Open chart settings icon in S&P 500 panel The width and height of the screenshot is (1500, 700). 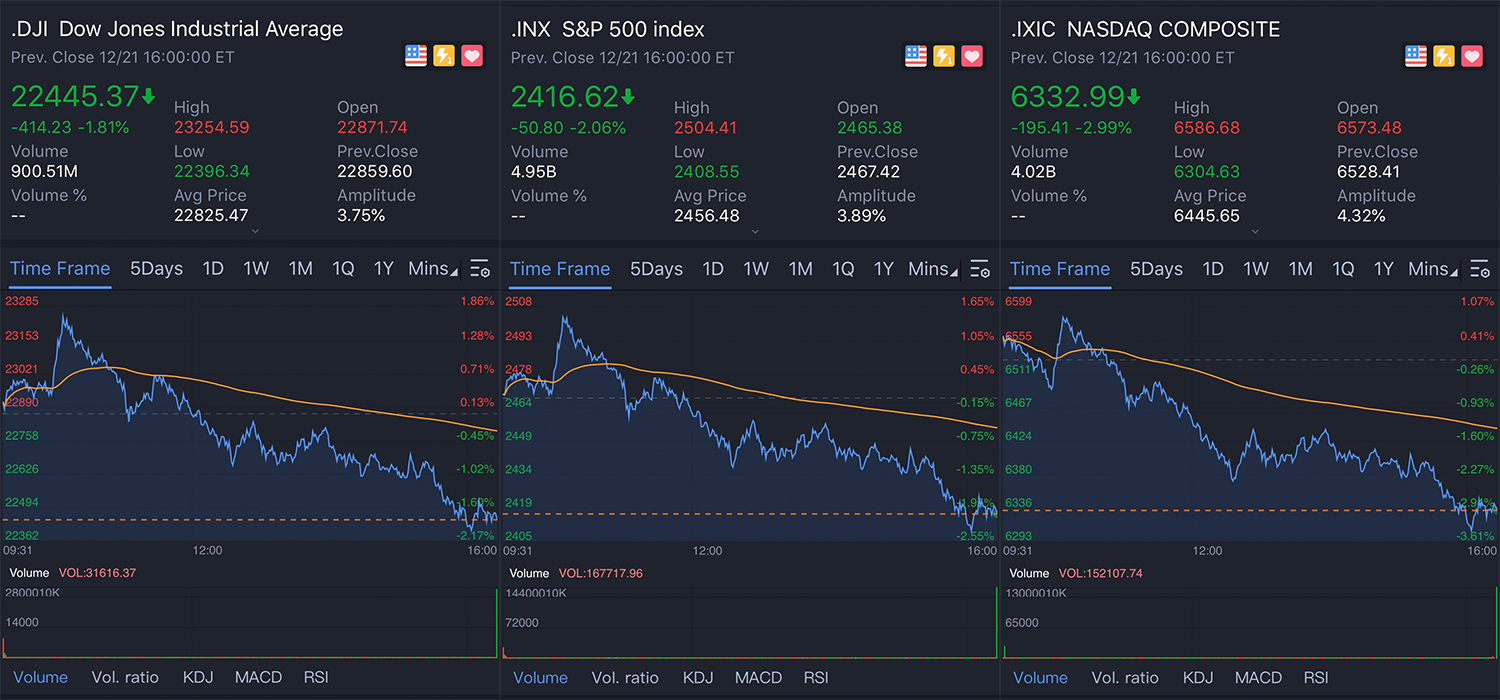coord(980,269)
